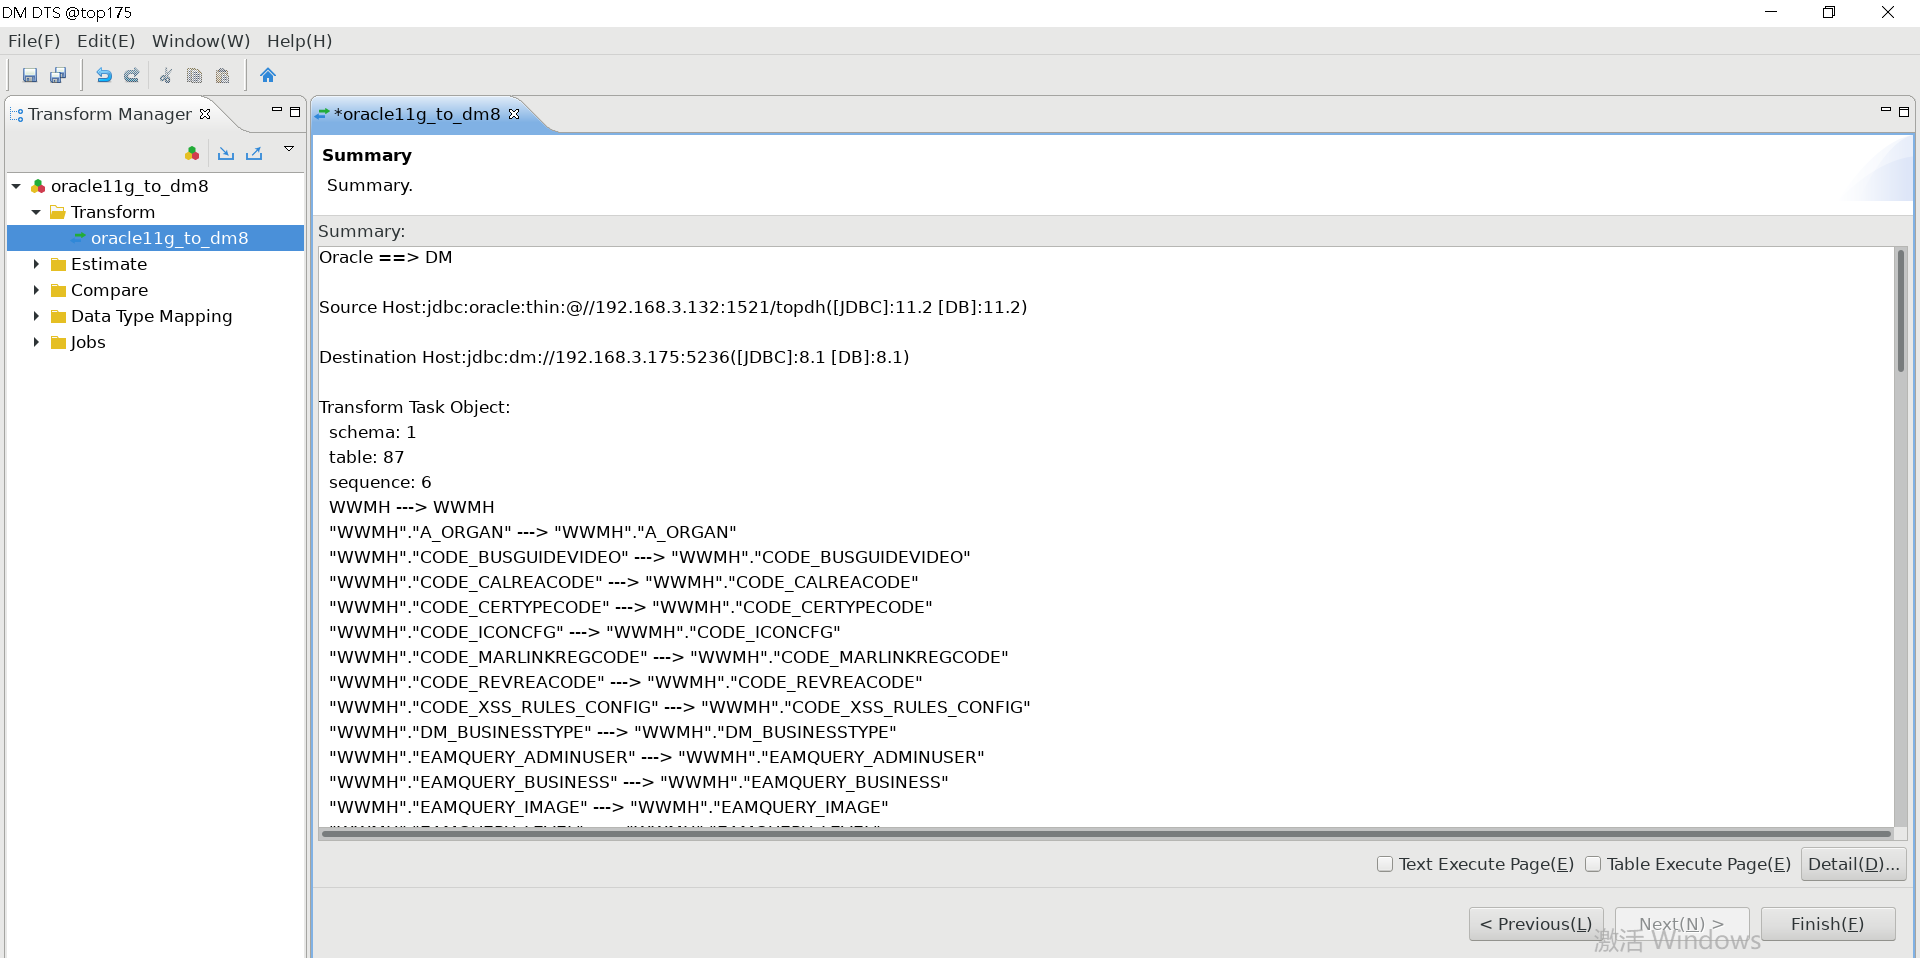Screen dimensions: 1920x958
Task: Click the new project hexagon icon
Action: point(192,153)
